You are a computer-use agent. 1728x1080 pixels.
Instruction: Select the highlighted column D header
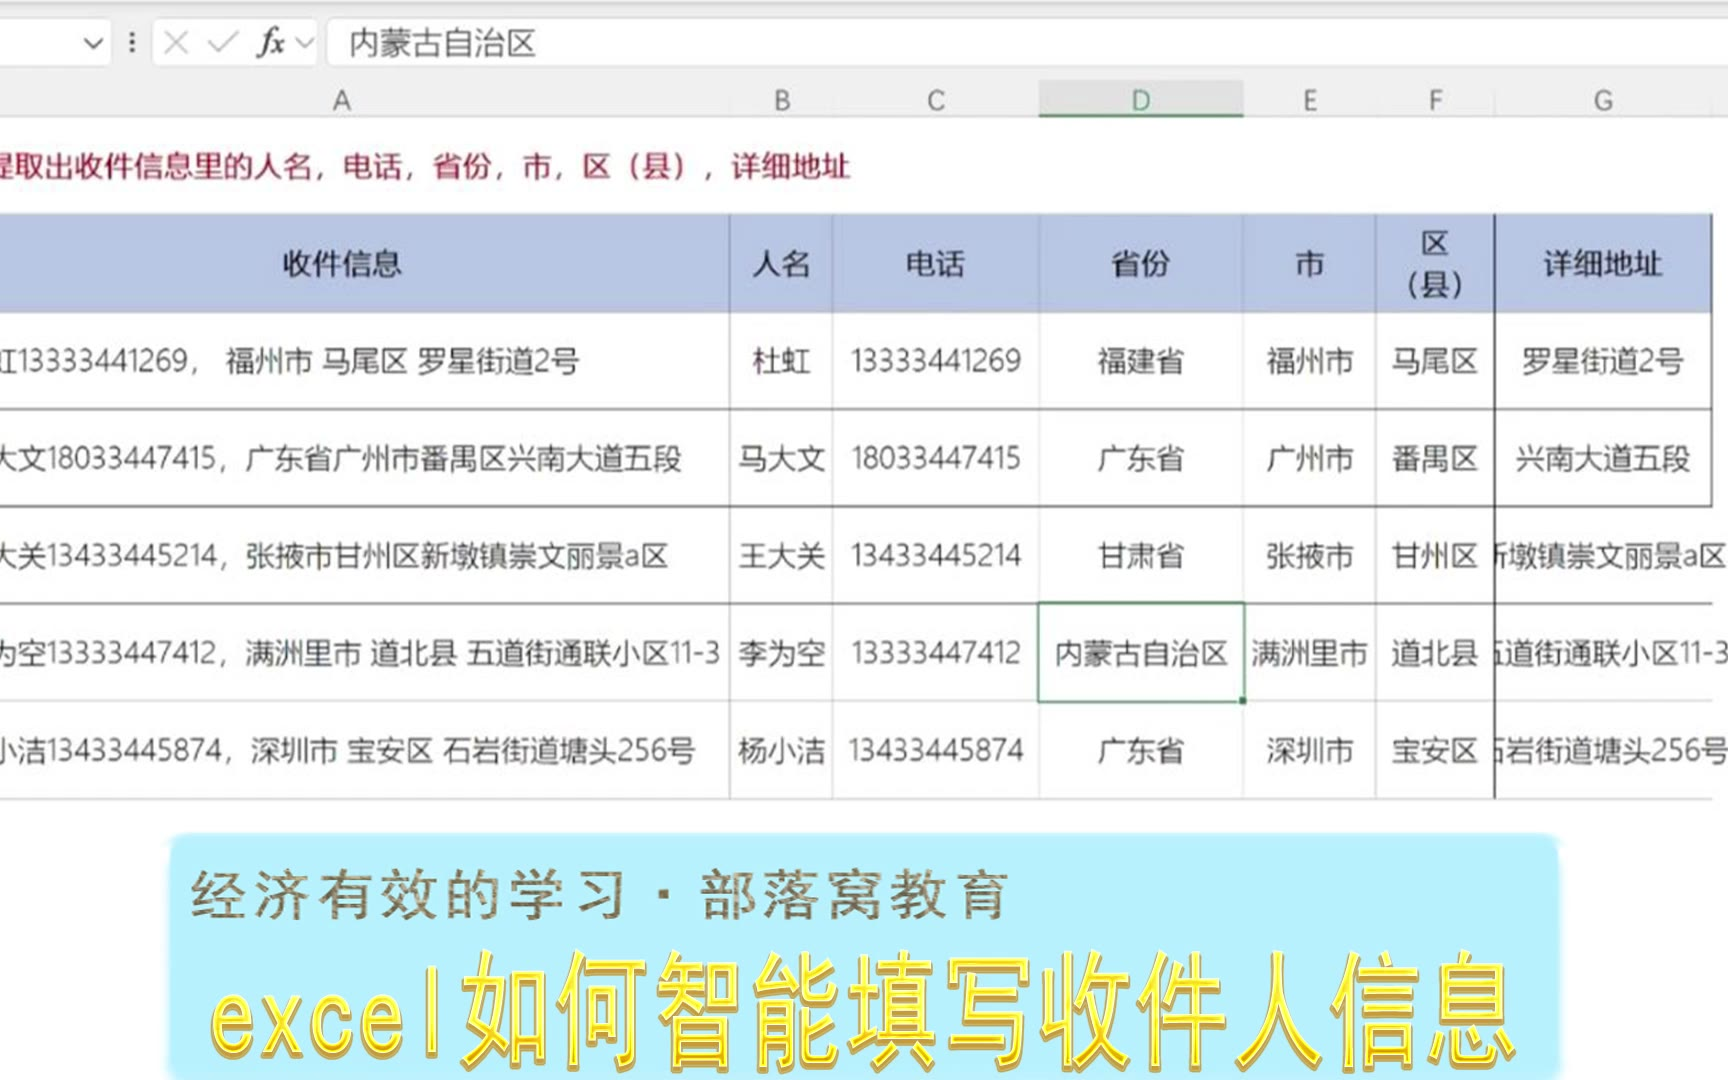[1141, 100]
